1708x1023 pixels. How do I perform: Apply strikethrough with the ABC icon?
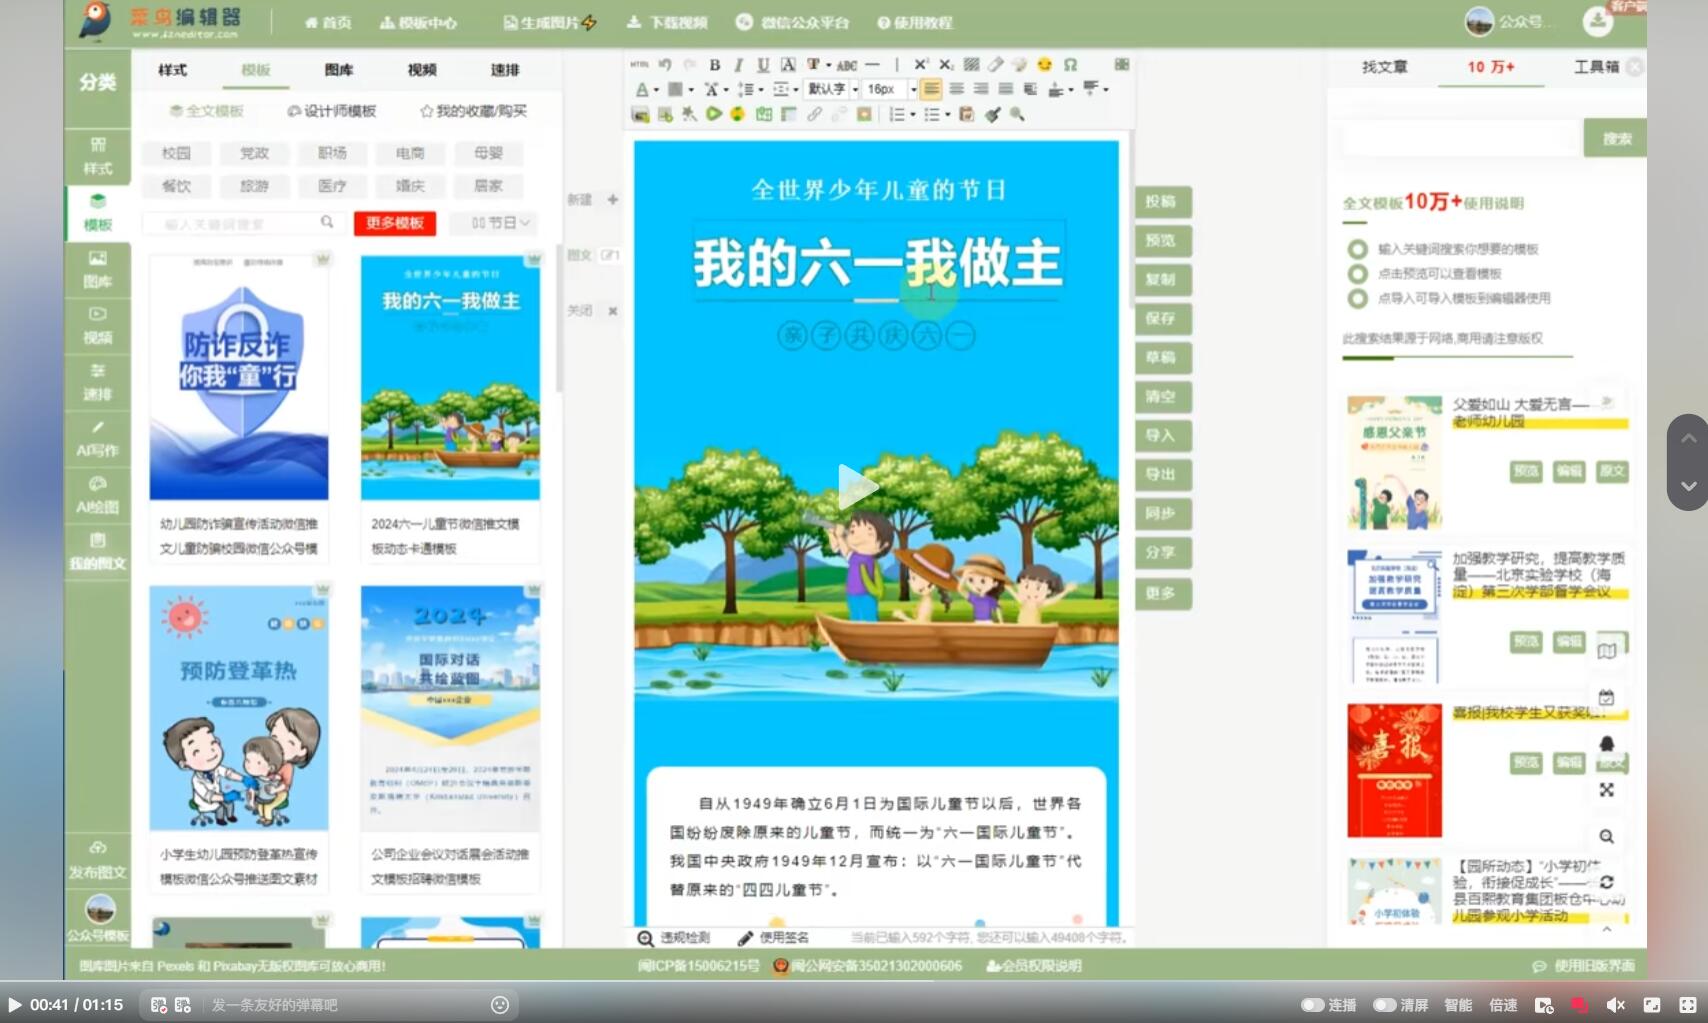[847, 65]
